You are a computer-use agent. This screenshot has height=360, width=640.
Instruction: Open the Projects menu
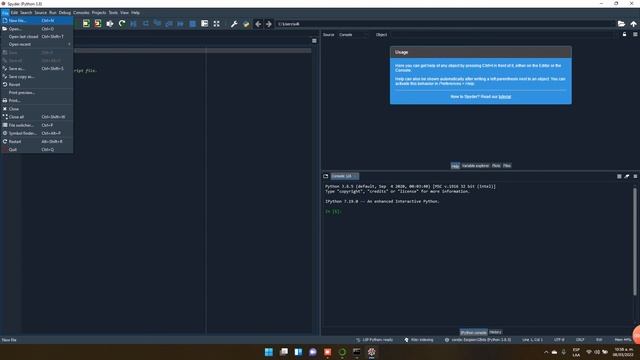99,13
